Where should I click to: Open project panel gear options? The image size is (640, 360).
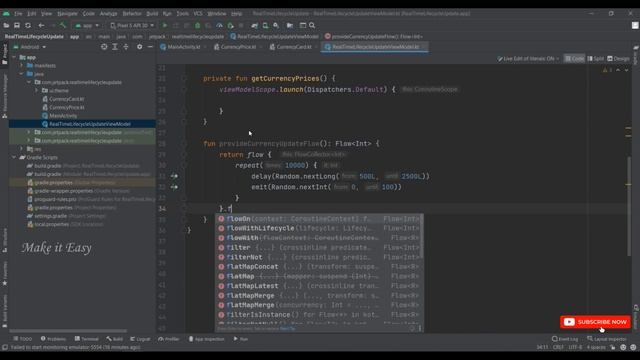pos(140,47)
